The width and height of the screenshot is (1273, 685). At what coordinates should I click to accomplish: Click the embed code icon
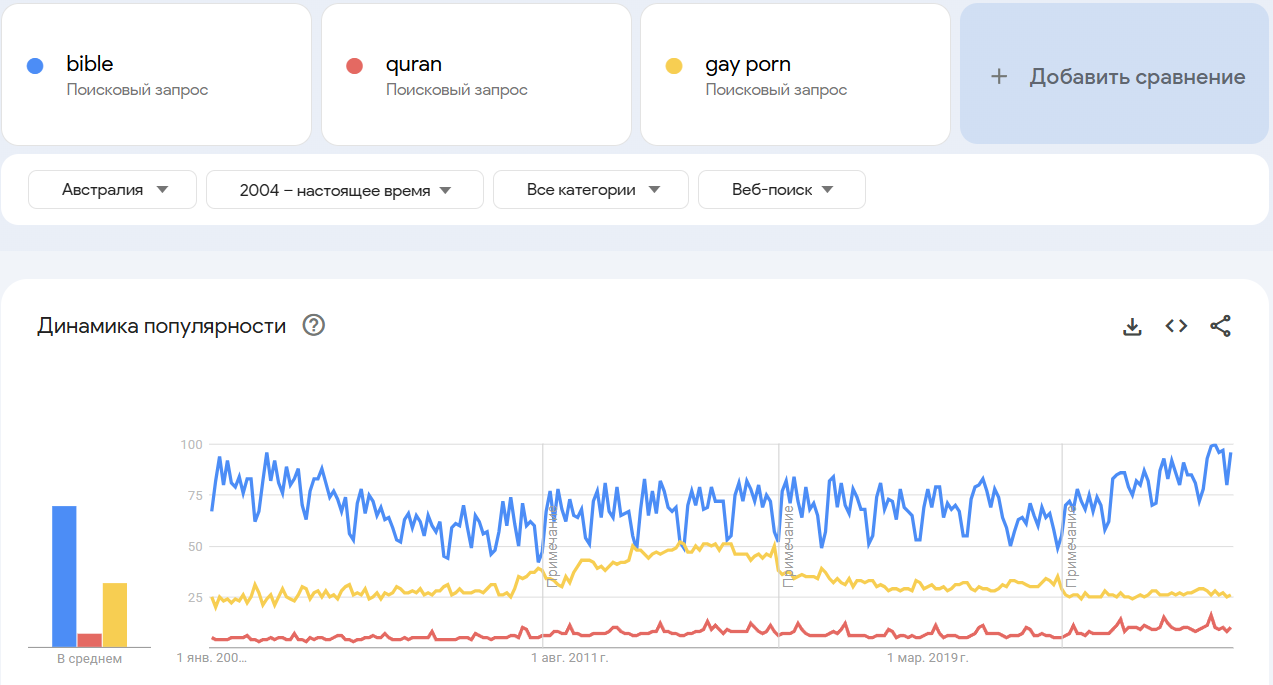(x=1176, y=326)
